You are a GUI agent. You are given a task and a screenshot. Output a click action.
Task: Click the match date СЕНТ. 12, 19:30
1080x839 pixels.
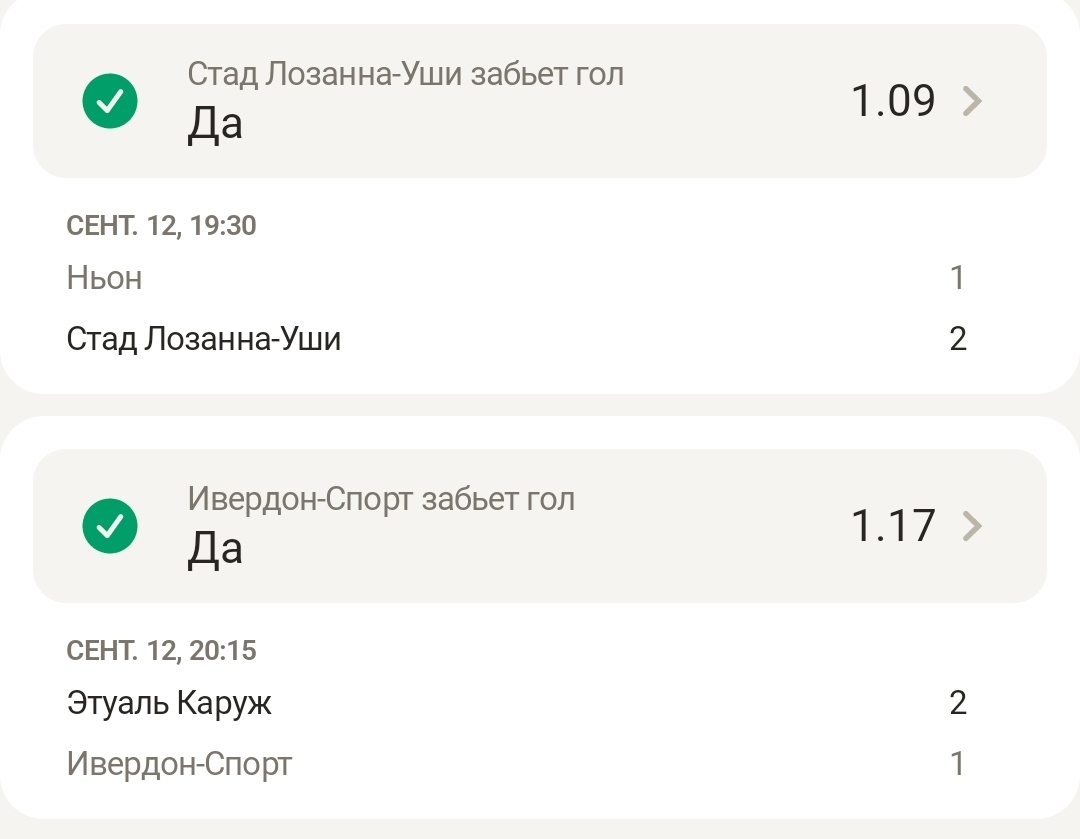coord(161,226)
